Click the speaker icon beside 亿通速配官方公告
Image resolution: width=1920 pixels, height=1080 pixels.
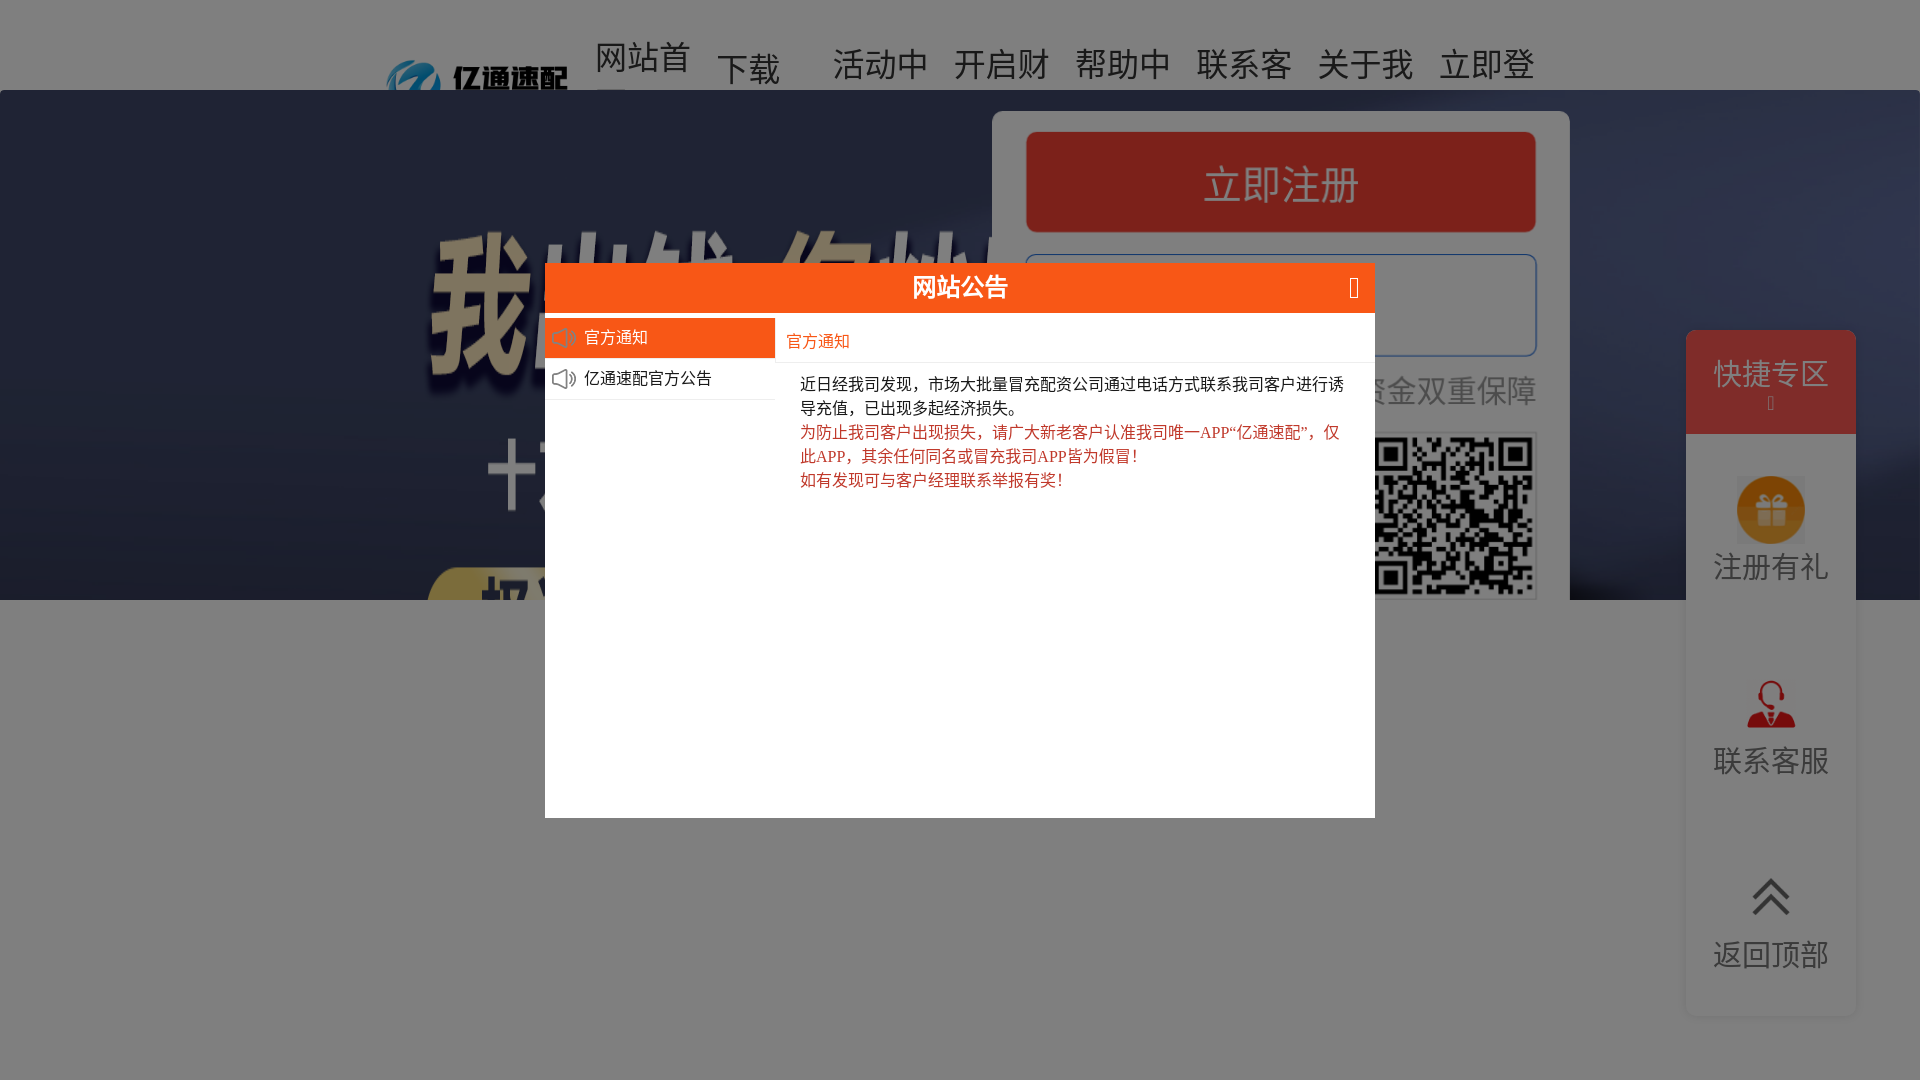pos(564,379)
